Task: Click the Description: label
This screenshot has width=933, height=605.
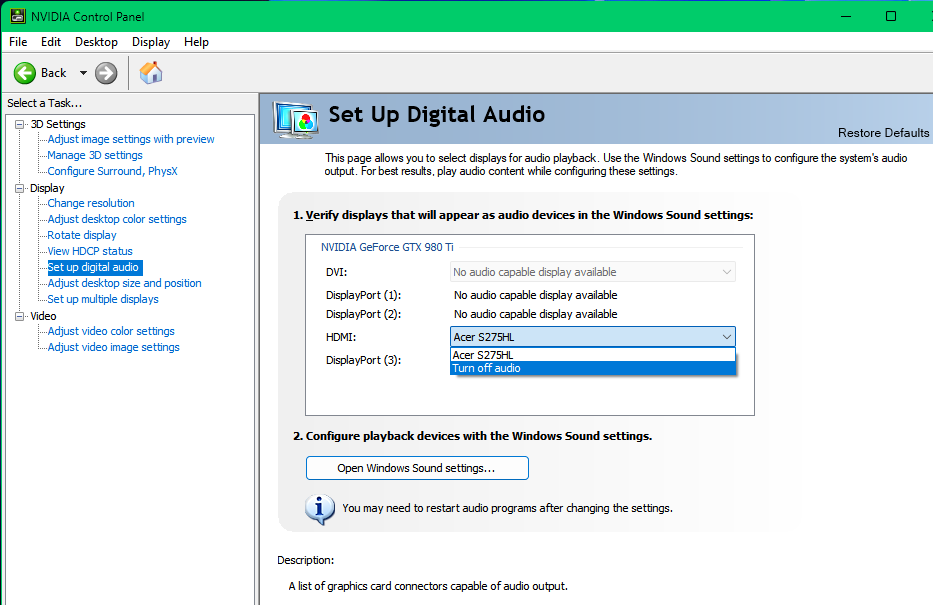Action: [306, 560]
